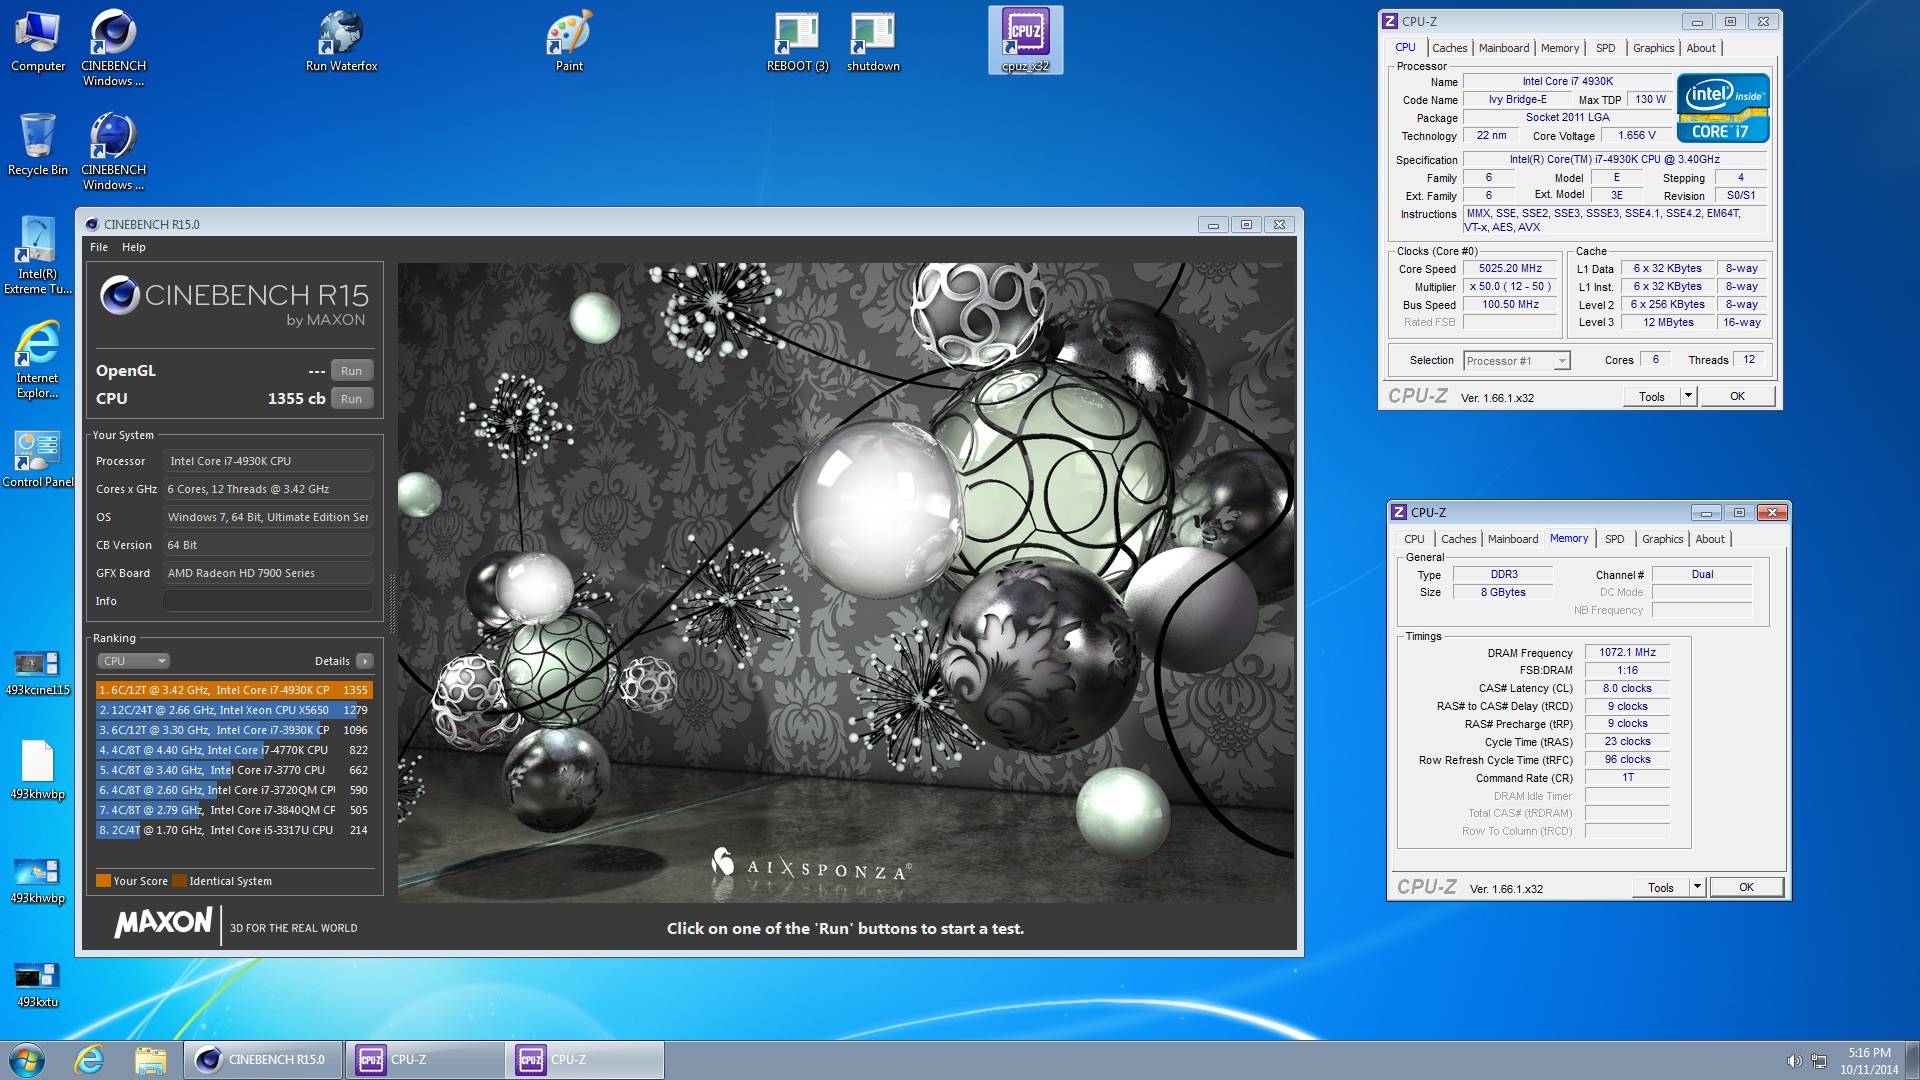Launch Run Waterfox desktop shortcut

point(341,41)
